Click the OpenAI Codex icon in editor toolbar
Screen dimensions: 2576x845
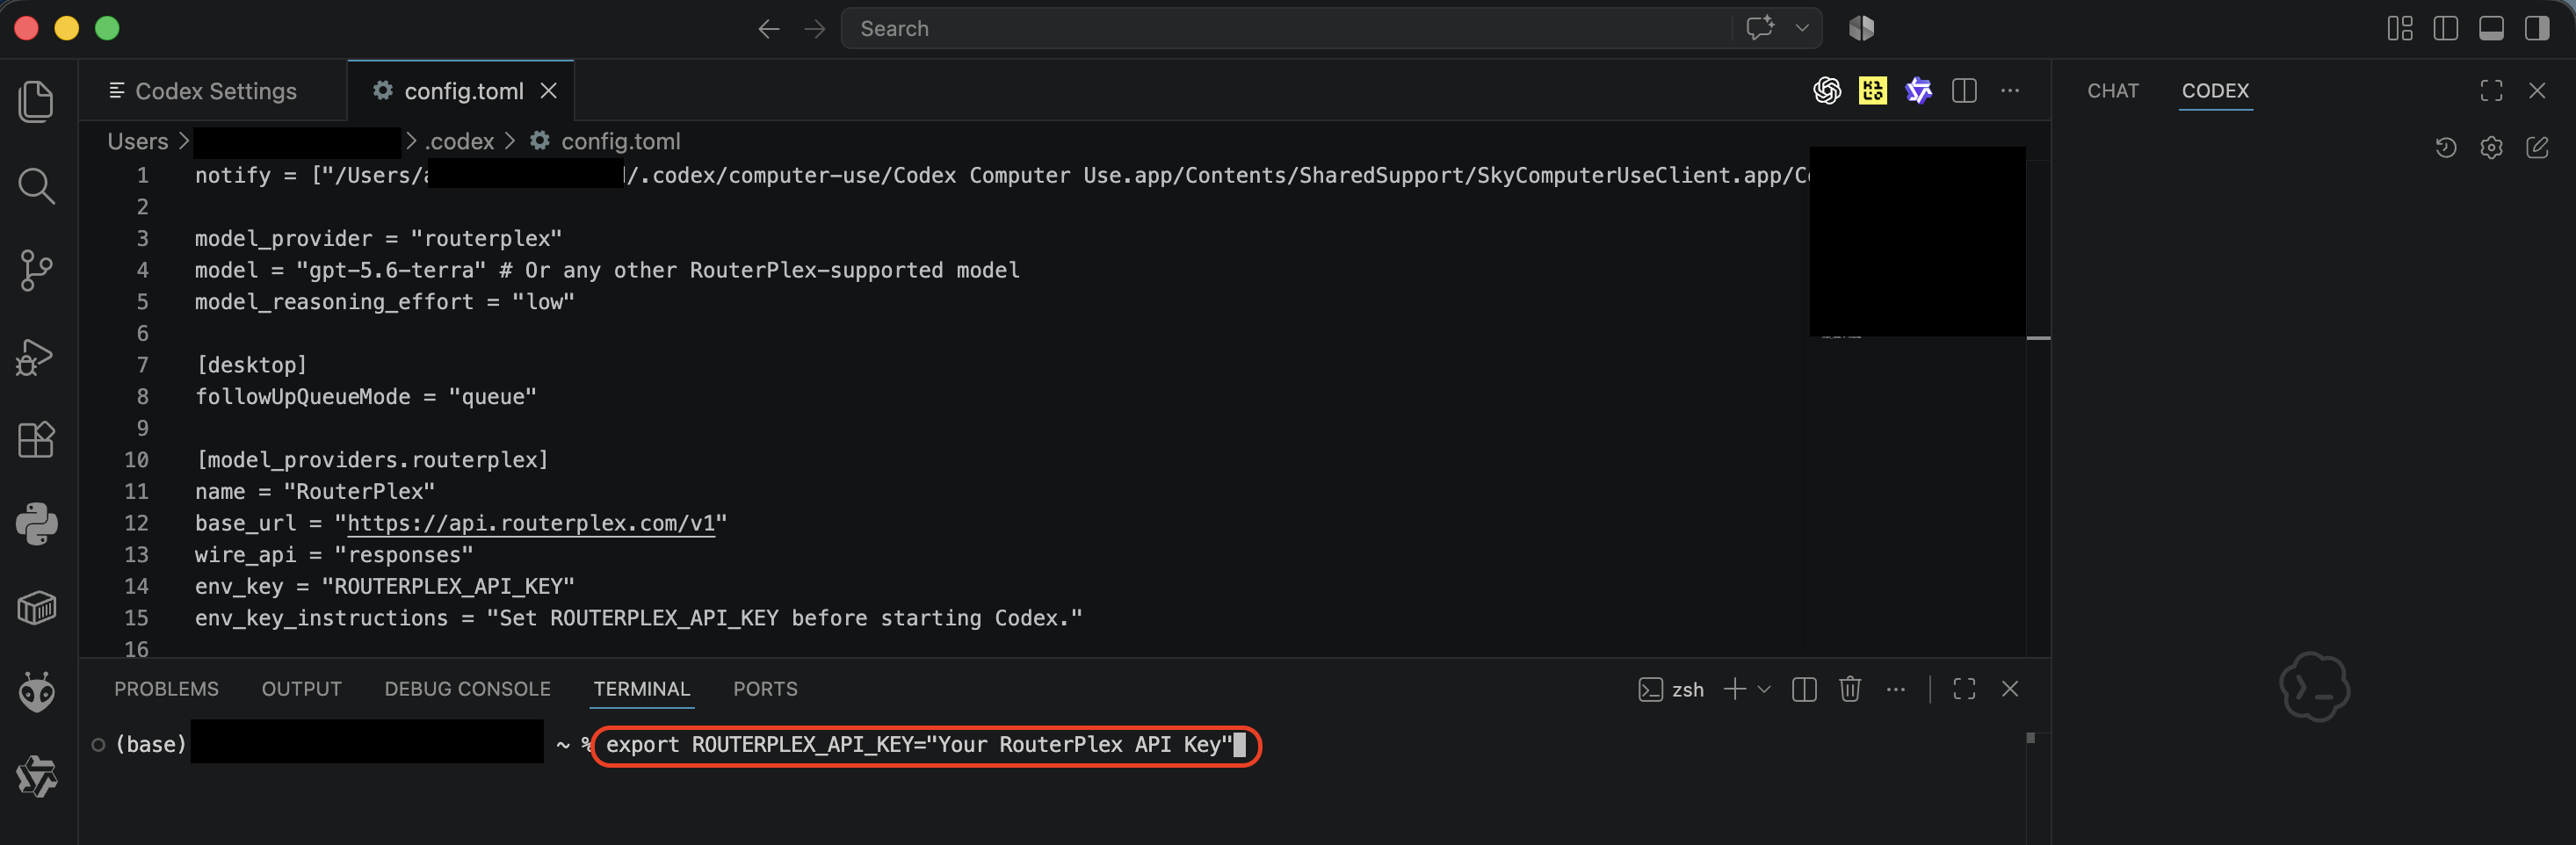(1827, 91)
